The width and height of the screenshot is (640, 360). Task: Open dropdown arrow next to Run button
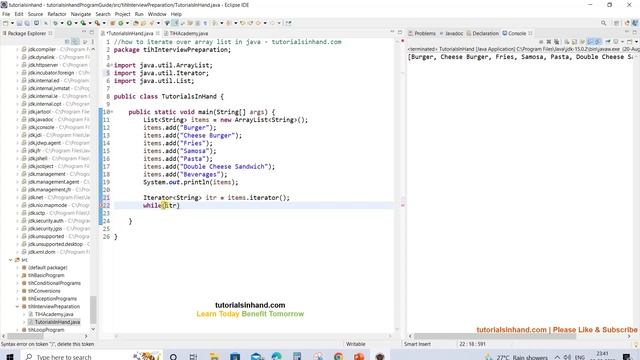coord(76,23)
